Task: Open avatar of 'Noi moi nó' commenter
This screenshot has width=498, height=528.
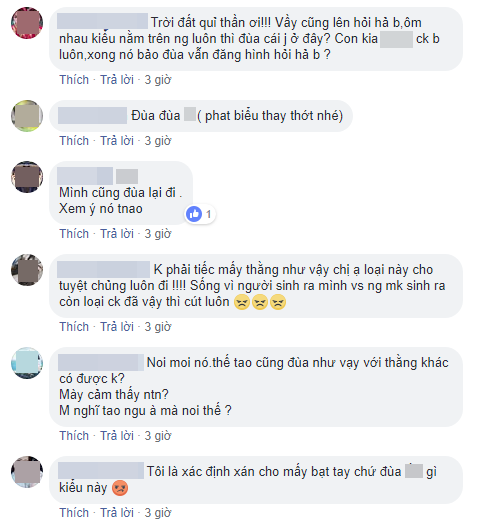Action: [x=27, y=363]
